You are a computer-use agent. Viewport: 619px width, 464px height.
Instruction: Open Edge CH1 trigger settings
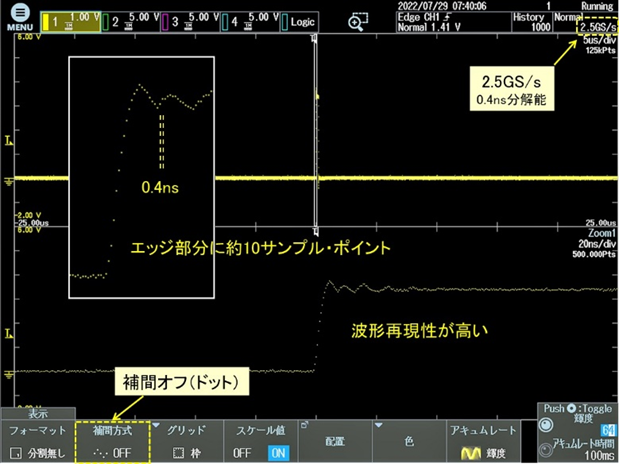(453, 22)
